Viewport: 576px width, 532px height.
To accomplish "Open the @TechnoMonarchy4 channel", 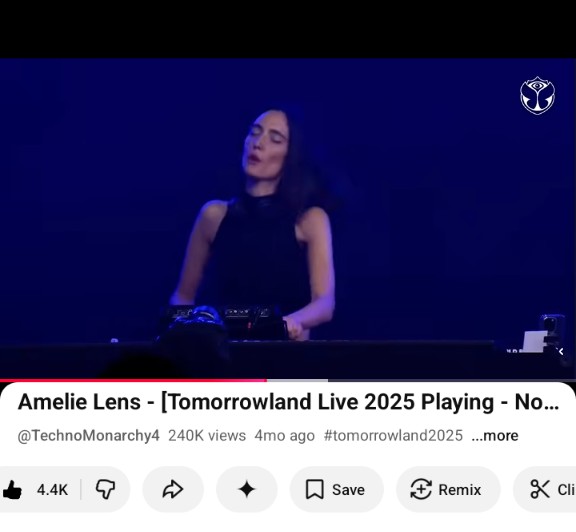I will tap(89, 436).
